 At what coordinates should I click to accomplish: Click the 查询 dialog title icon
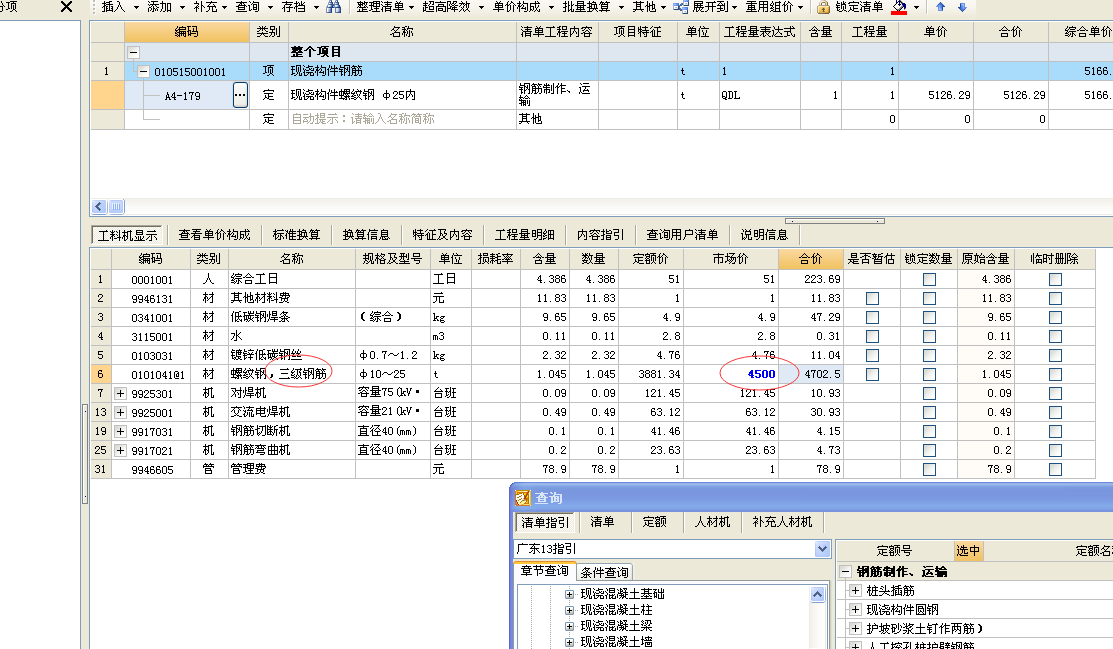522,497
